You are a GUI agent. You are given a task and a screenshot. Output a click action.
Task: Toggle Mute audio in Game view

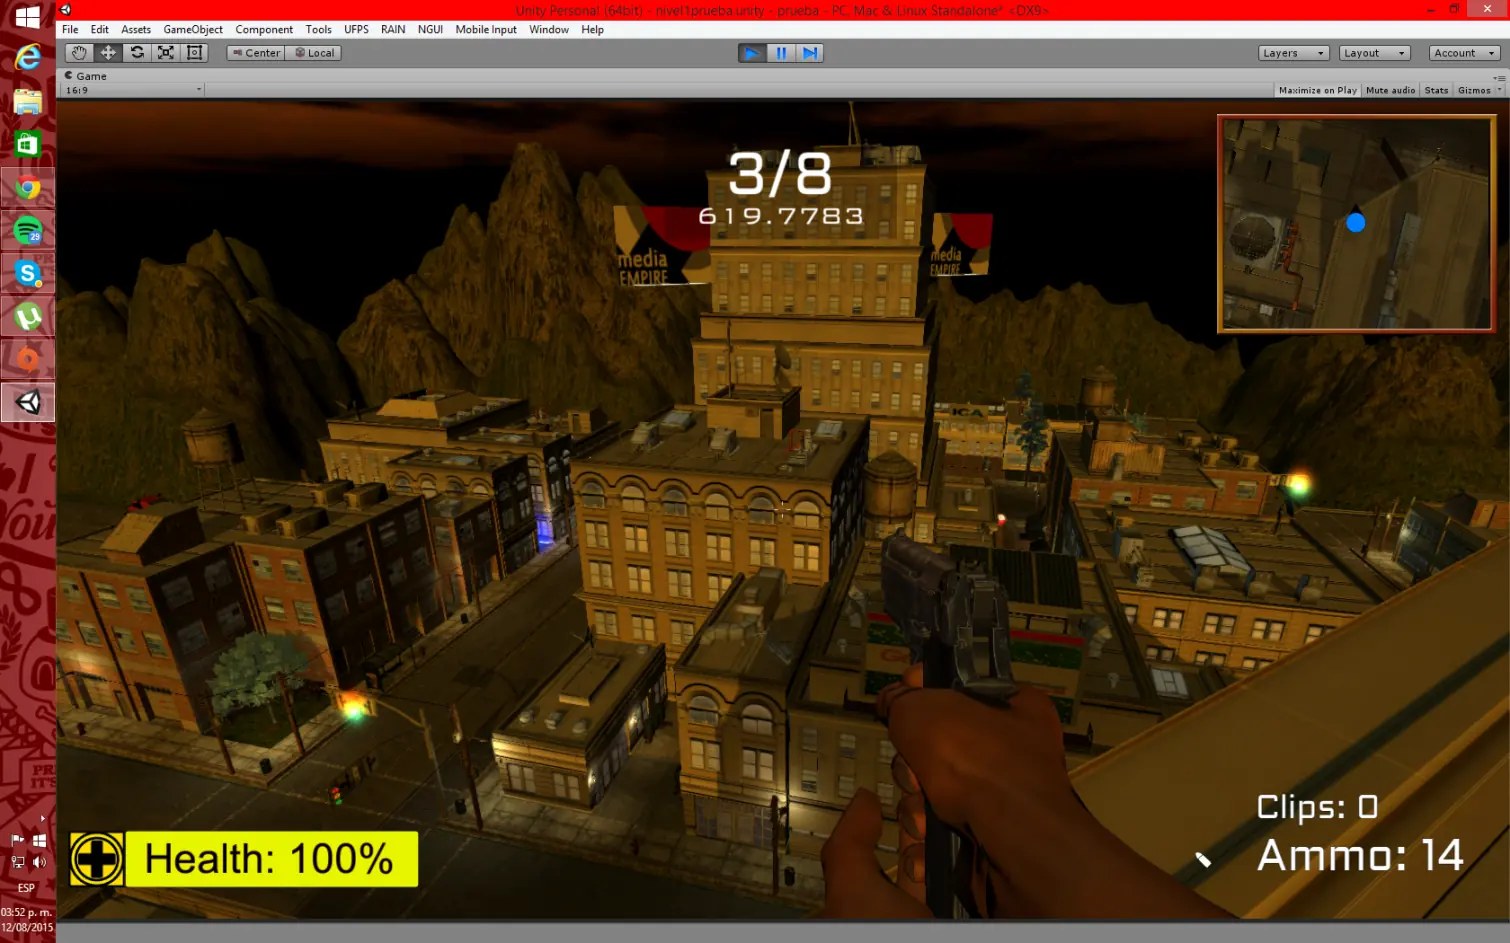(x=1390, y=90)
